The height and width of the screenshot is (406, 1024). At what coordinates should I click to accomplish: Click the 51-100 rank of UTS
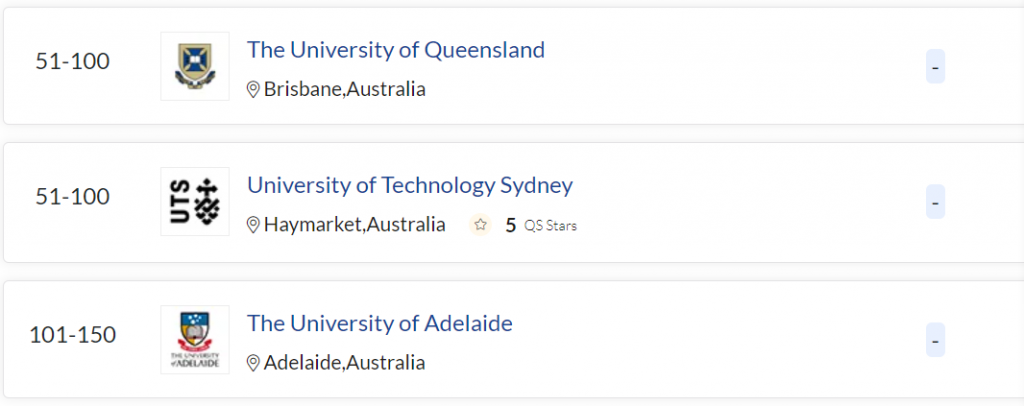click(73, 197)
